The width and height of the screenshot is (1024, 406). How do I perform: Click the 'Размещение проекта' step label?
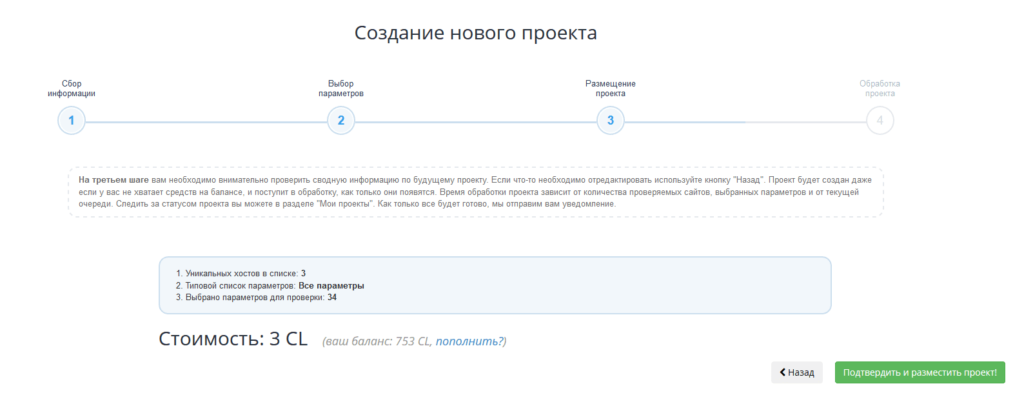coord(610,88)
